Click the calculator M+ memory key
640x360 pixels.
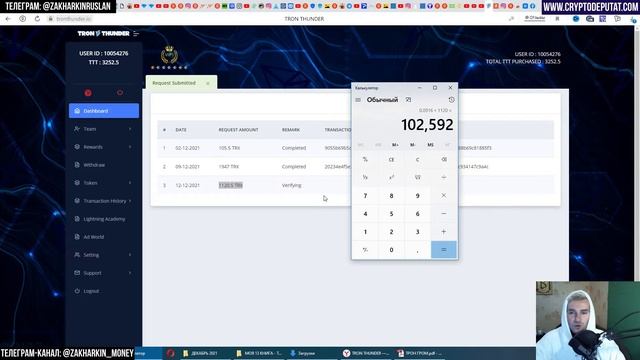(395, 145)
